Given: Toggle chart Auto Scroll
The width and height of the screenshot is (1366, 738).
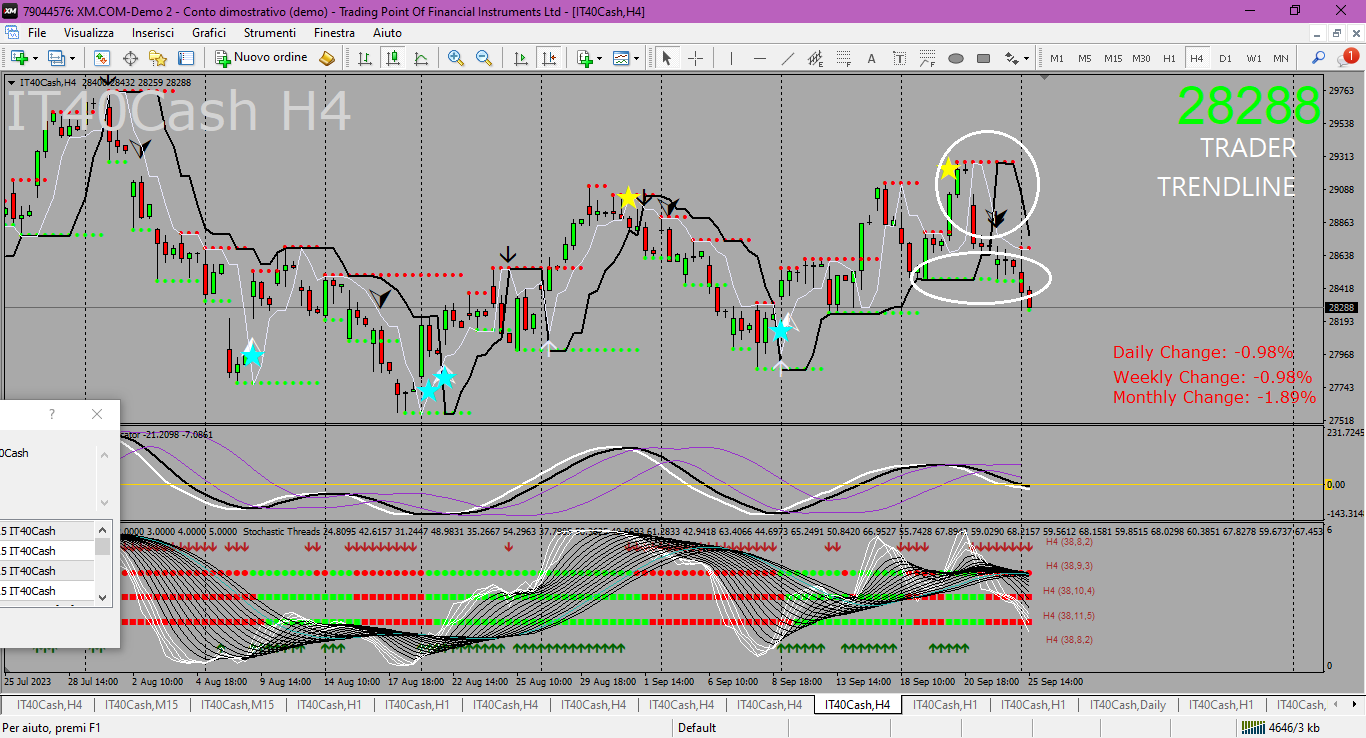Looking at the screenshot, I should click(x=521, y=58).
